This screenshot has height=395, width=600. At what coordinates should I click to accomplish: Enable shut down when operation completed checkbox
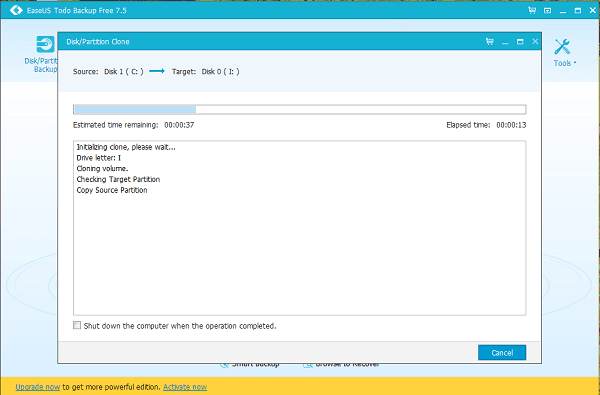77,325
